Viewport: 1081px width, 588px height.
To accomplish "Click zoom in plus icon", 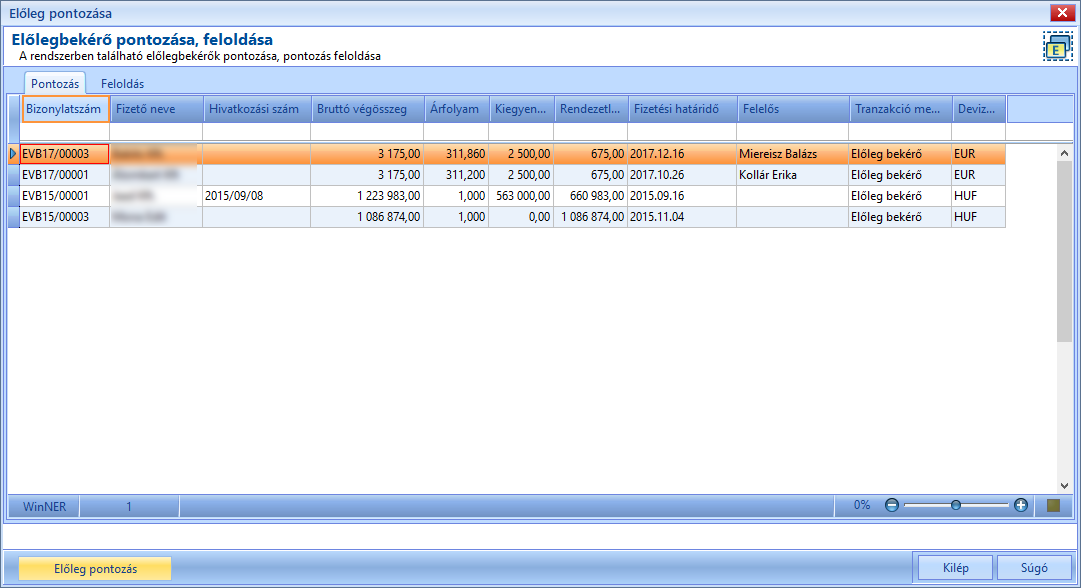I will pyautogui.click(x=1021, y=505).
